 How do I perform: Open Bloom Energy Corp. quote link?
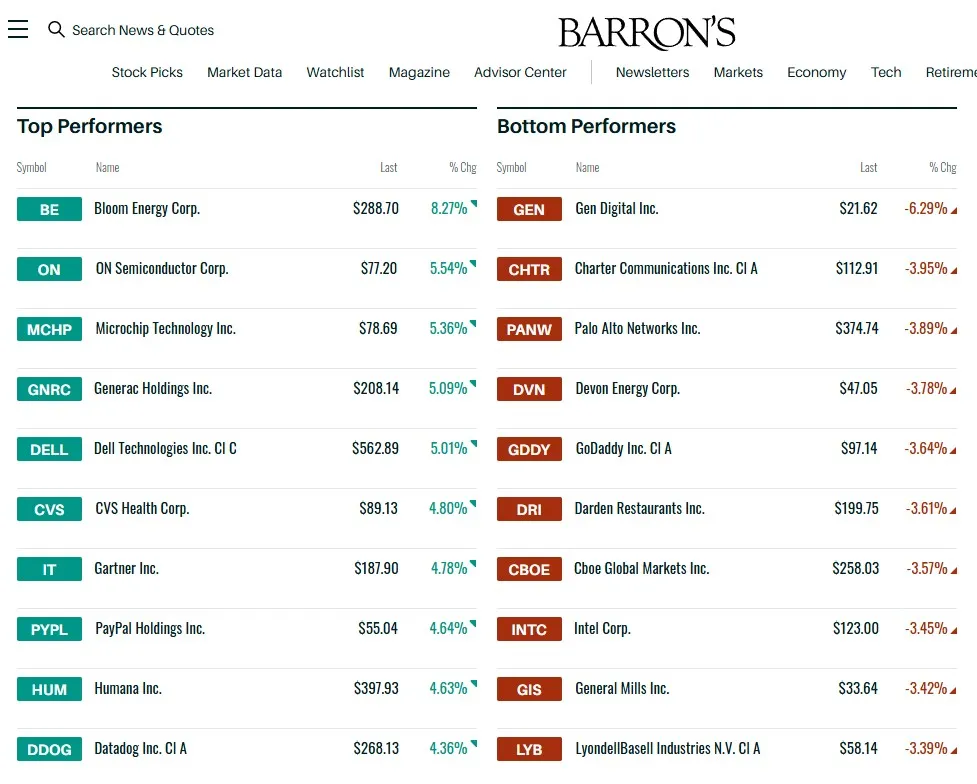[x=147, y=209]
